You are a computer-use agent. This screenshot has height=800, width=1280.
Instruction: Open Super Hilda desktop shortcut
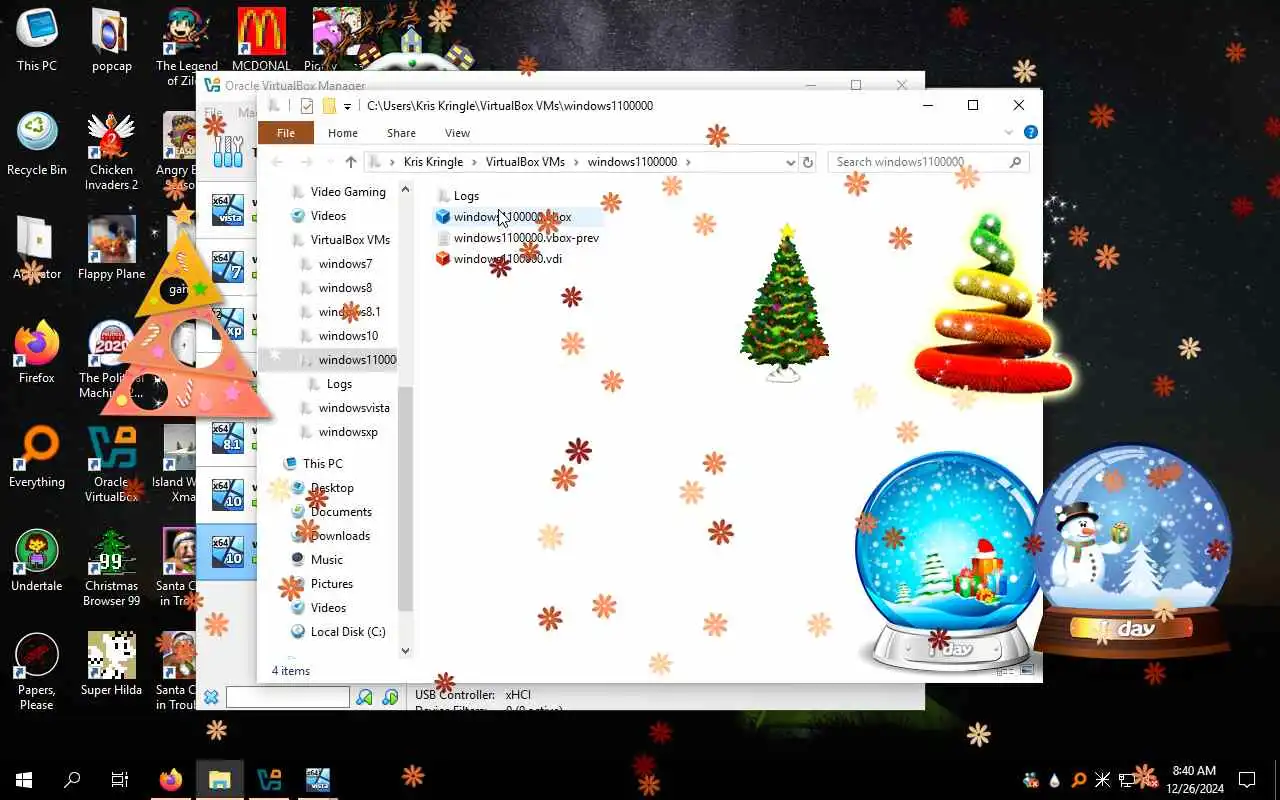click(x=111, y=663)
